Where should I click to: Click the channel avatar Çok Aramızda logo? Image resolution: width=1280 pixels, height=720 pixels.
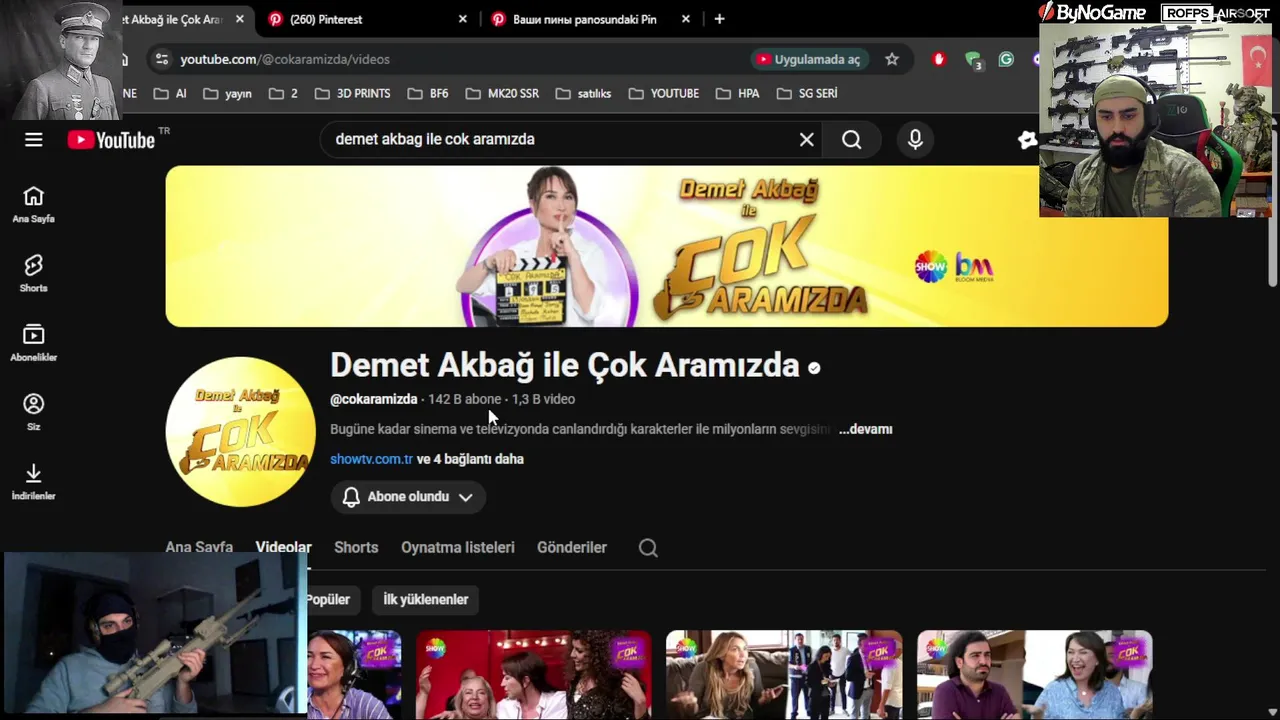(x=240, y=431)
